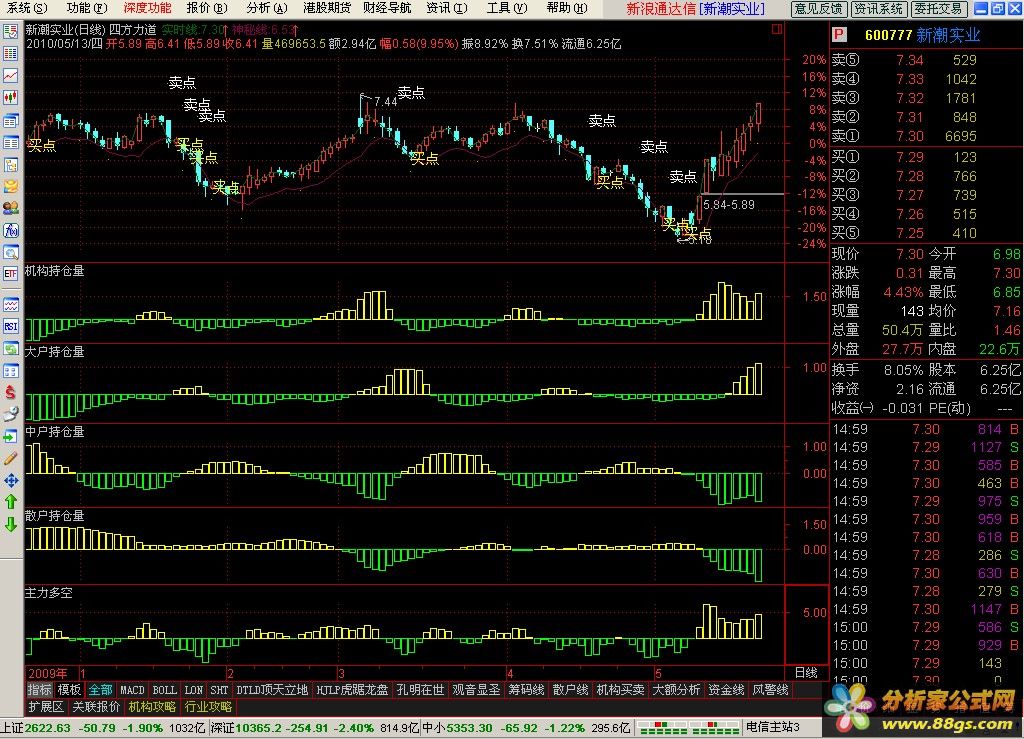Select the 机构买卖 tab
Image resolution: width=1024 pixels, height=739 pixels.
620,689
